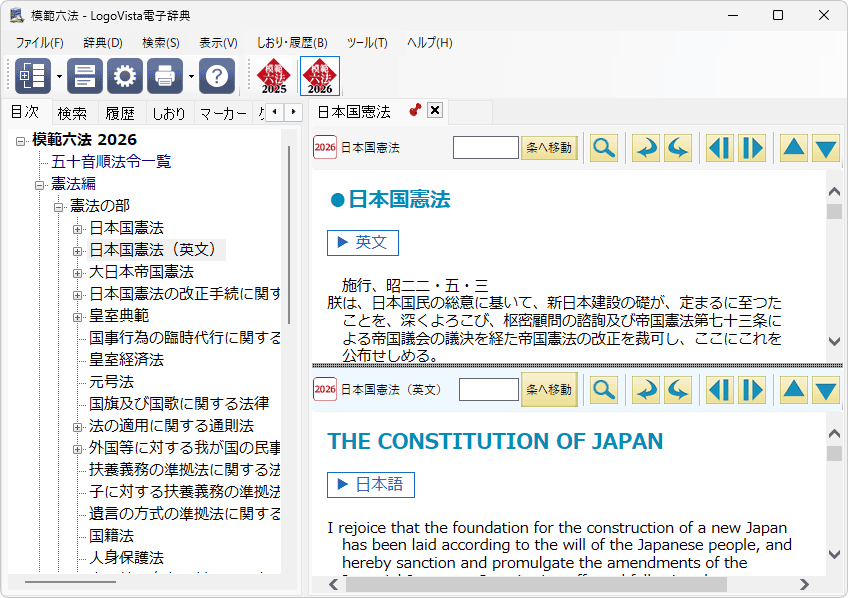Image resolution: width=848 pixels, height=598 pixels.
Task: Open the dropdown arrow beside the printer icon
Action: [x=191, y=76]
